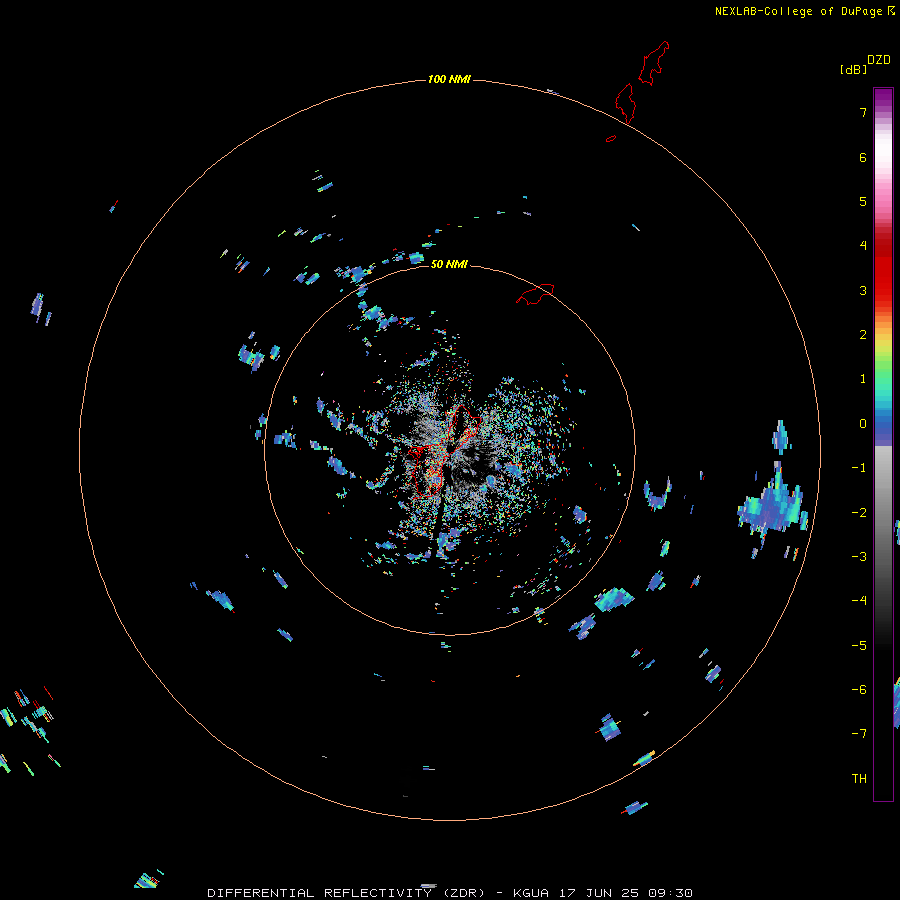This screenshot has width=900, height=900.
Task: Click the positive 2 value on the scale
Action: click(863, 335)
